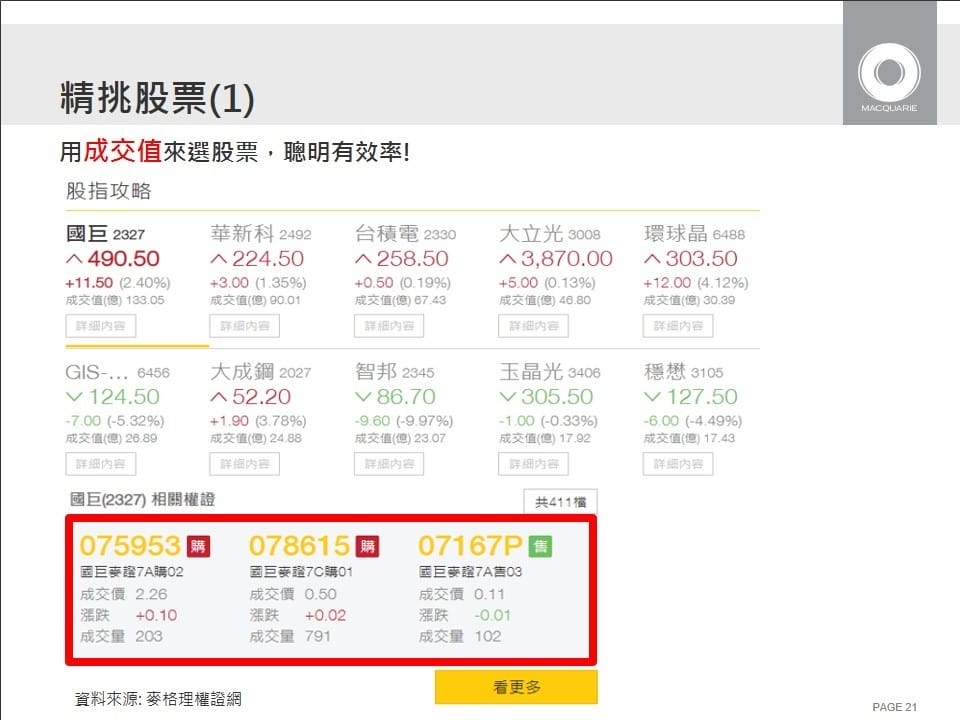Open 詳細內容 under 大成鋼
The height and width of the screenshot is (720, 960).
click(x=244, y=464)
